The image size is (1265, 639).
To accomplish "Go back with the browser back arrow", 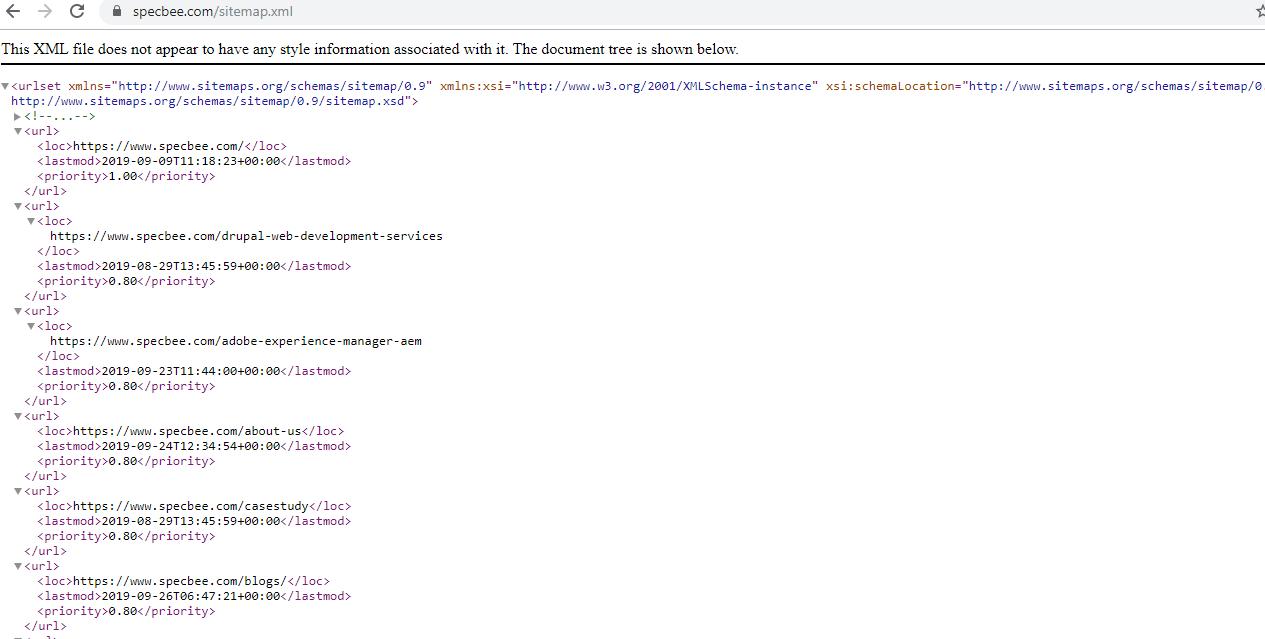I will 14,11.
